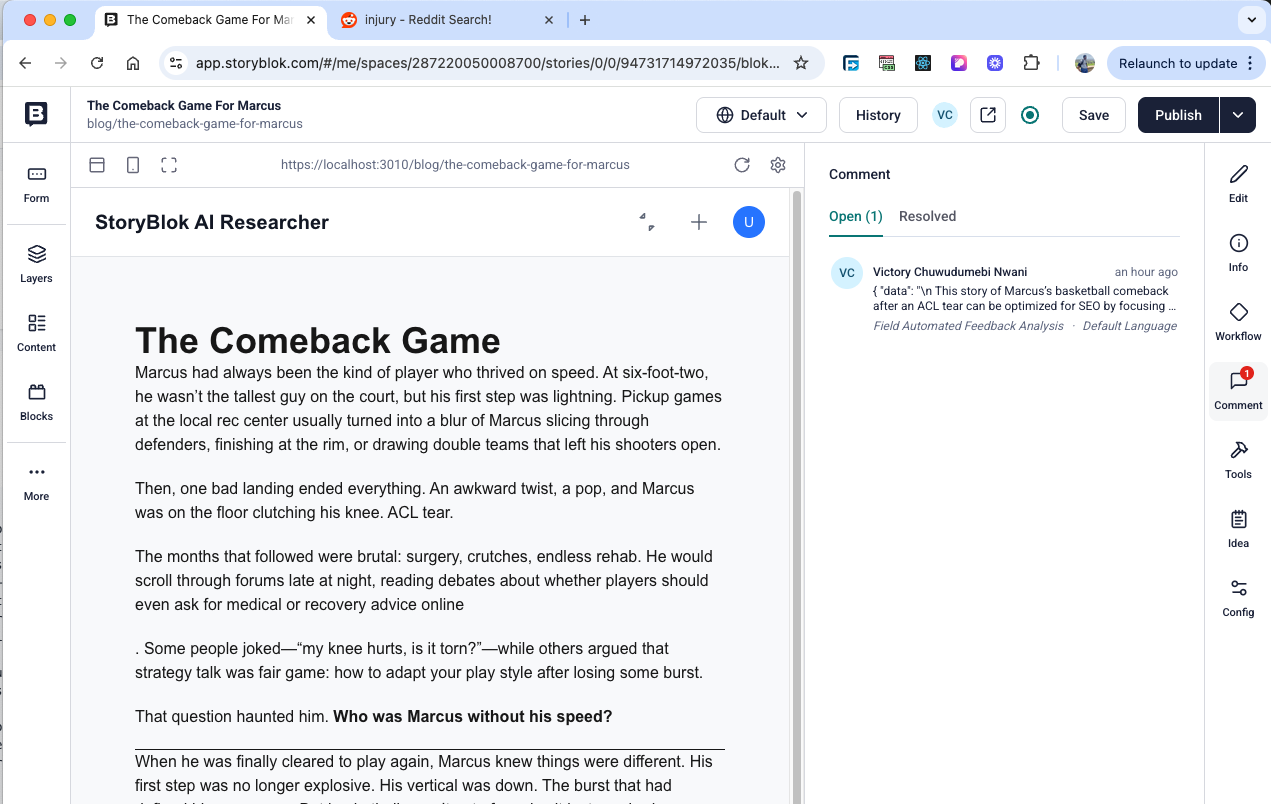Open the Layers sidebar panel
The image size is (1271, 804).
point(36,264)
